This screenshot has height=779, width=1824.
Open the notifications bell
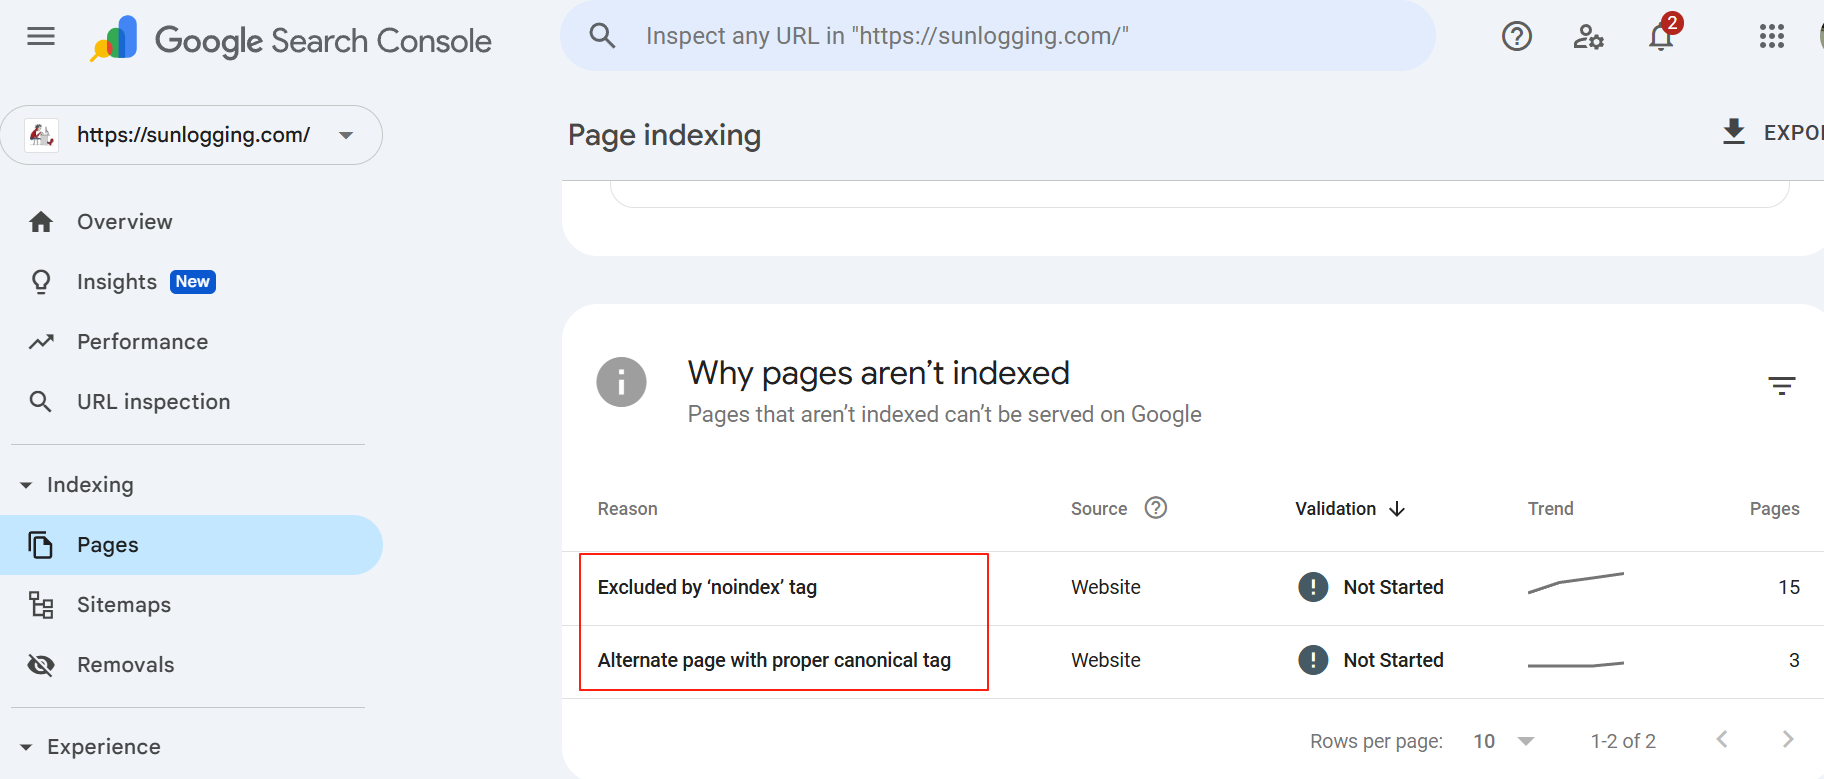coord(1661,37)
